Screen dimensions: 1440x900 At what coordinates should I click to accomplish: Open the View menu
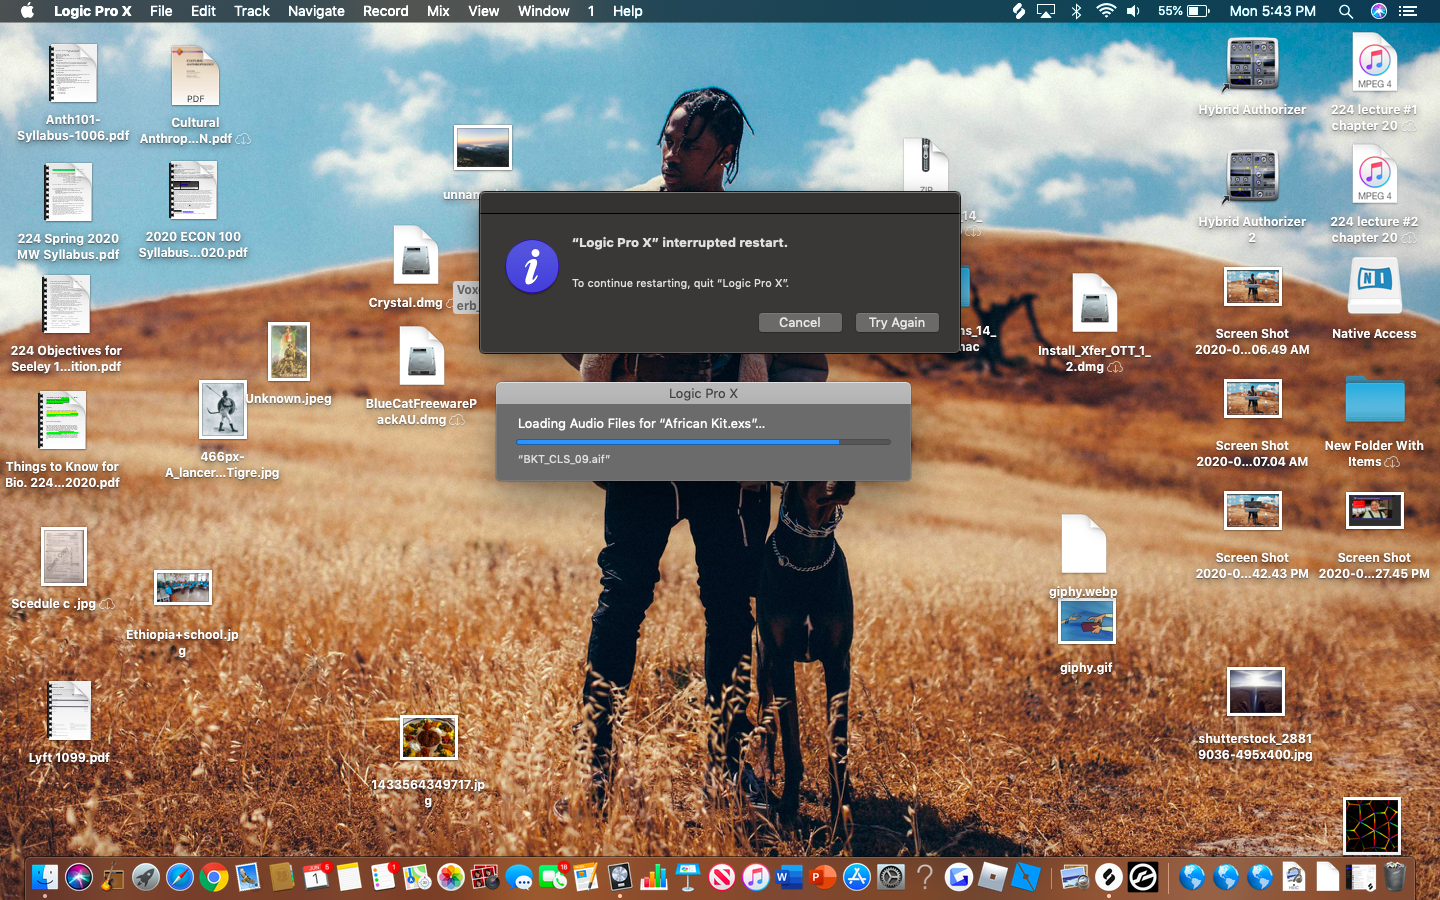pyautogui.click(x=484, y=11)
